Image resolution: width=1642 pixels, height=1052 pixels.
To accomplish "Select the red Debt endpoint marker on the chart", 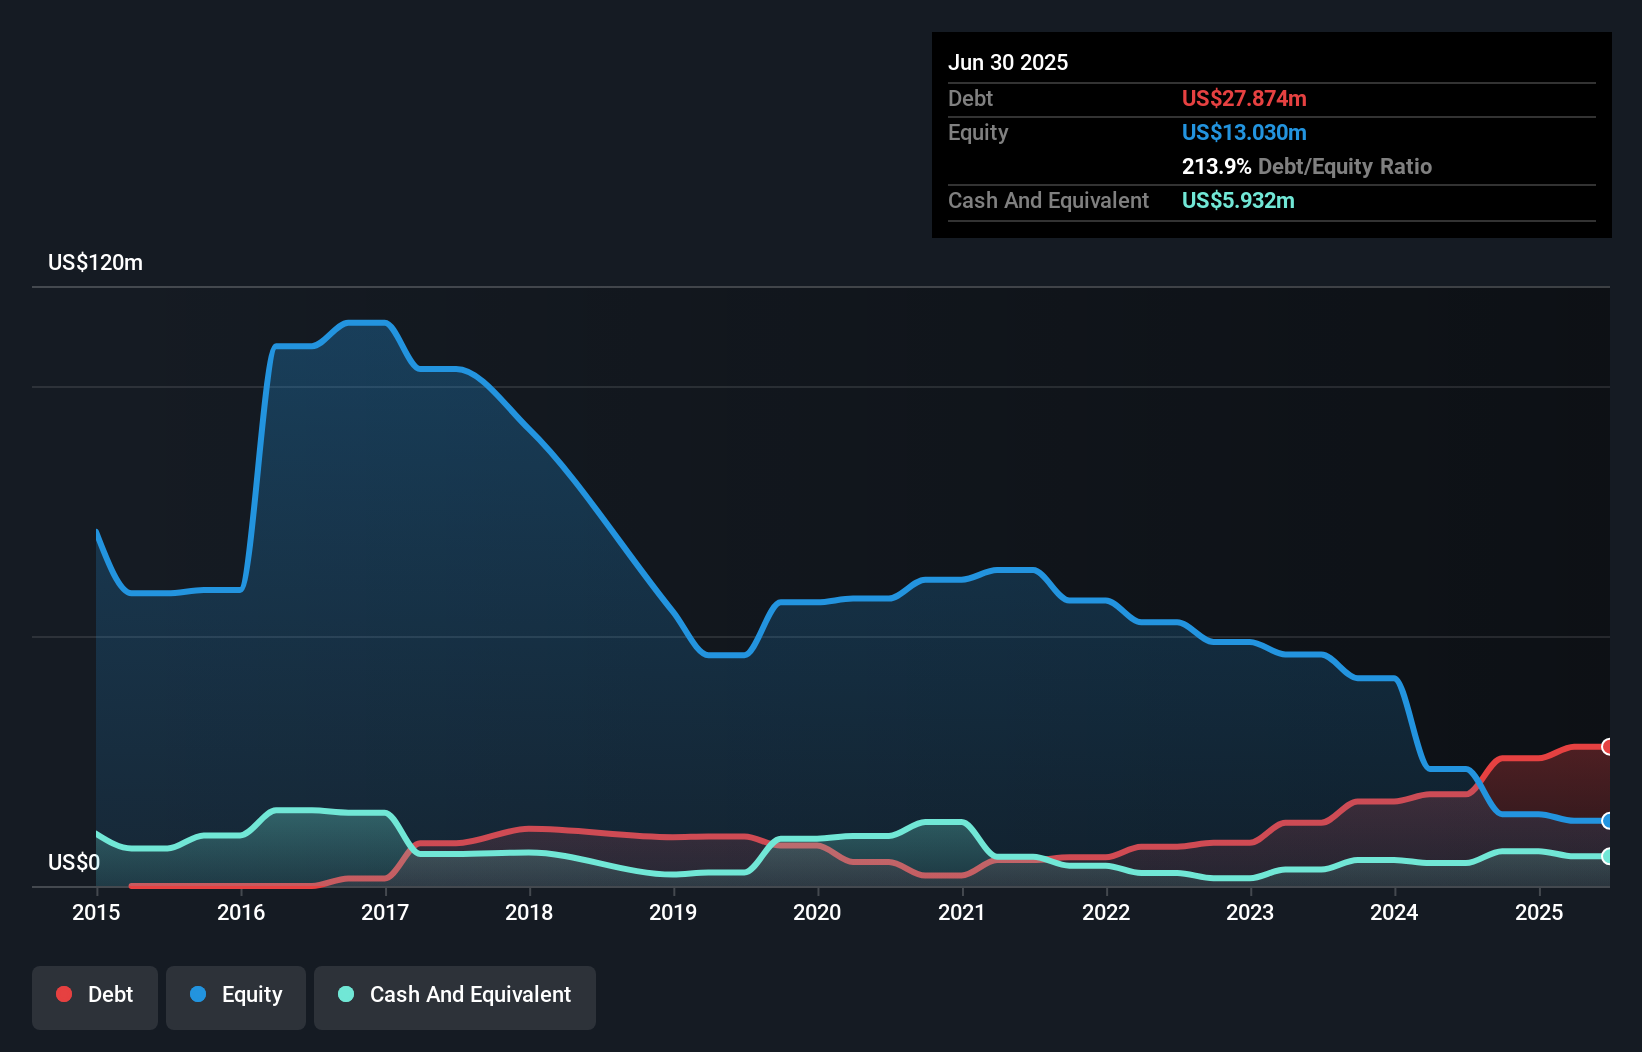I will click(1606, 747).
